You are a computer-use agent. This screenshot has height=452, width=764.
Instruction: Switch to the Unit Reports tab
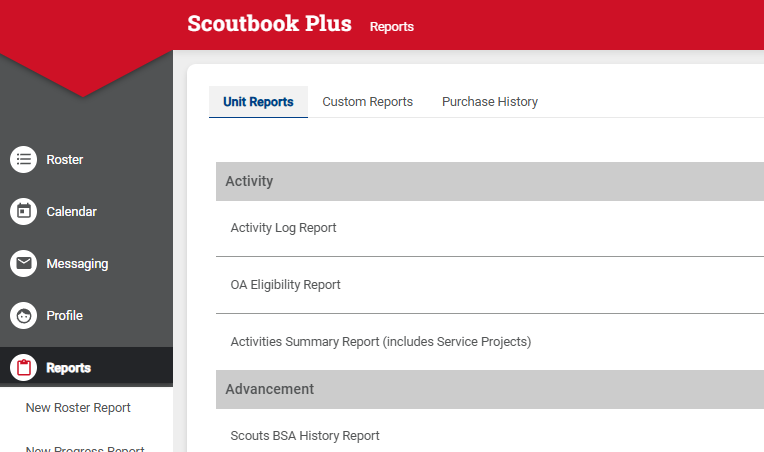click(x=258, y=102)
